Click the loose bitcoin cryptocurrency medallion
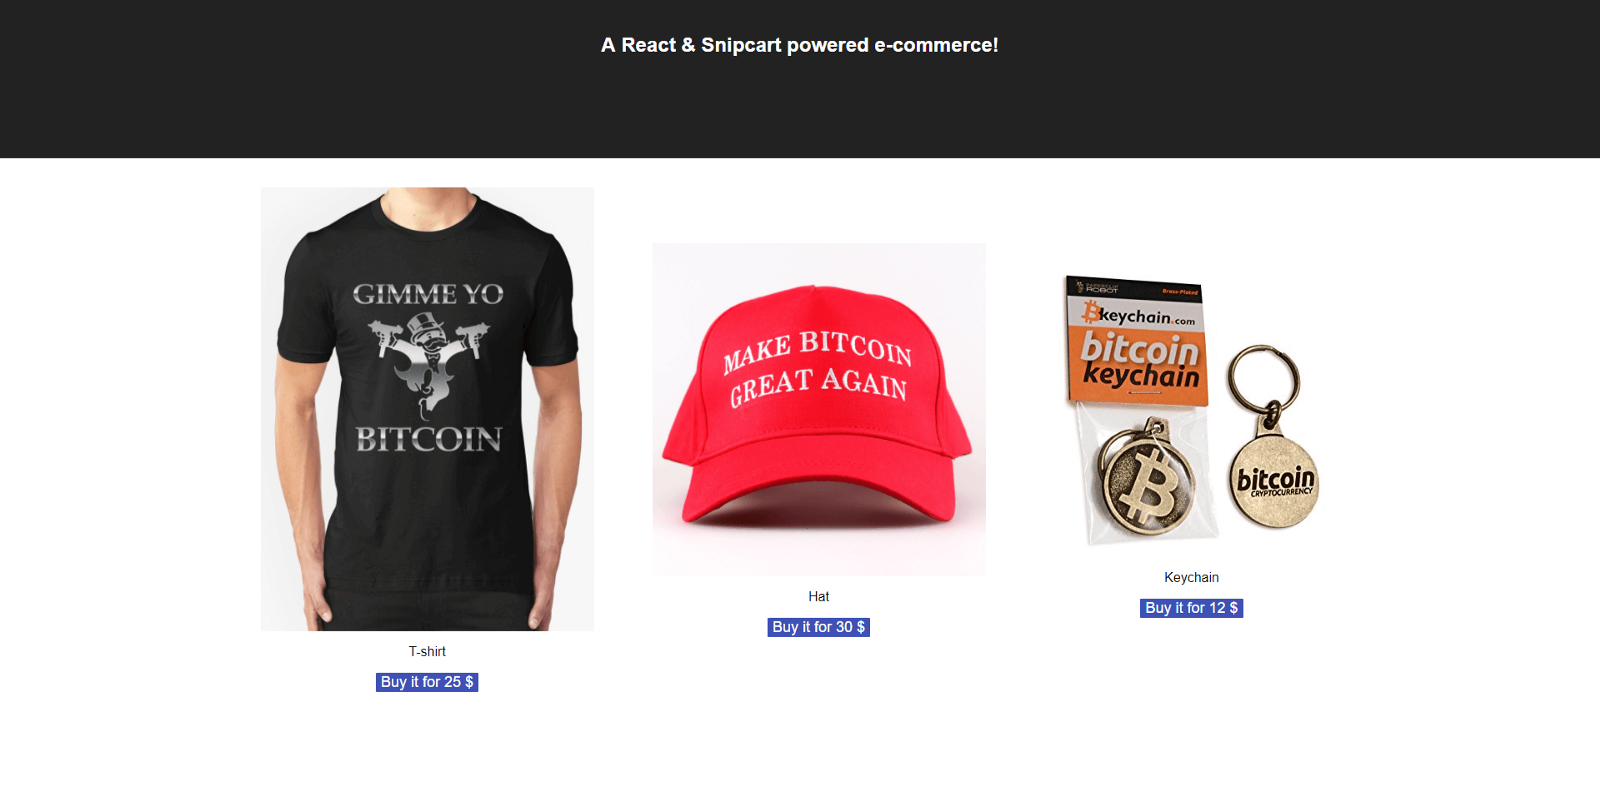Image resolution: width=1600 pixels, height=791 pixels. tap(1274, 482)
